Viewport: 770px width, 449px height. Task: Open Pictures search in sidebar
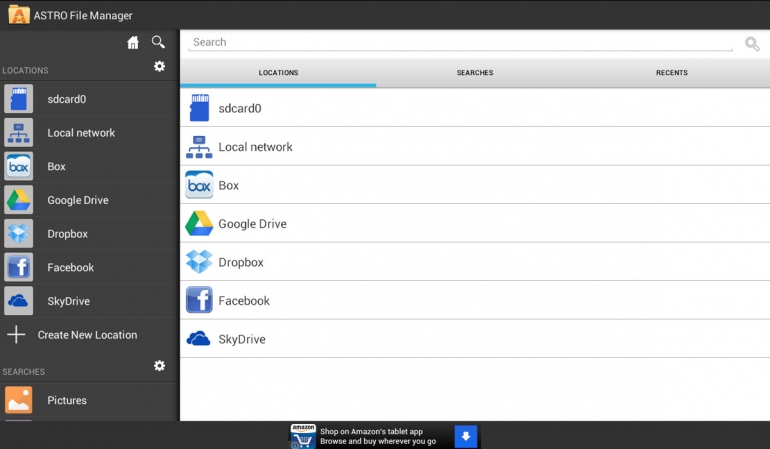(x=67, y=400)
